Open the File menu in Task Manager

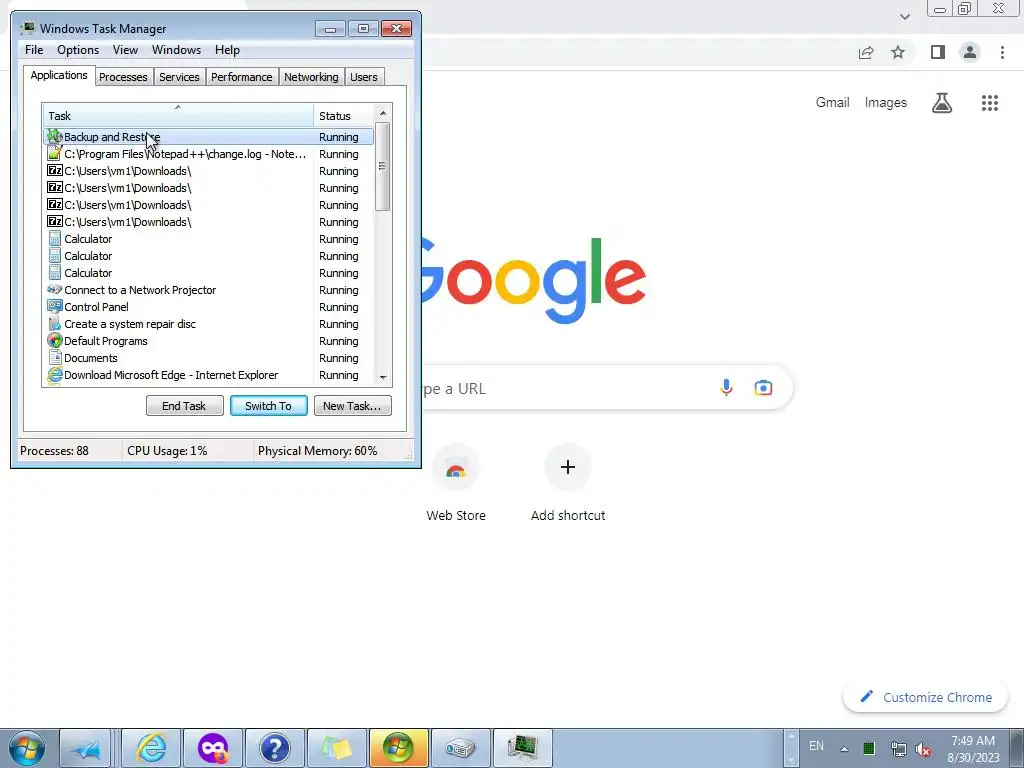click(x=34, y=50)
